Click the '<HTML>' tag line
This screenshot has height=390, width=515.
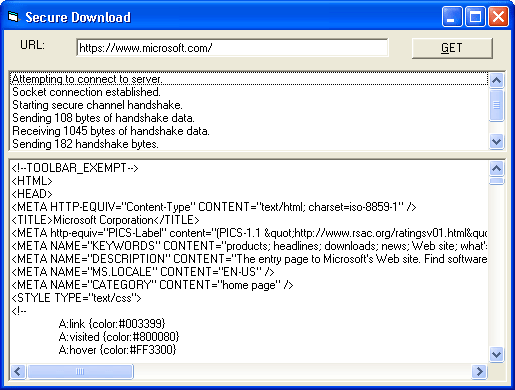(x=32, y=181)
